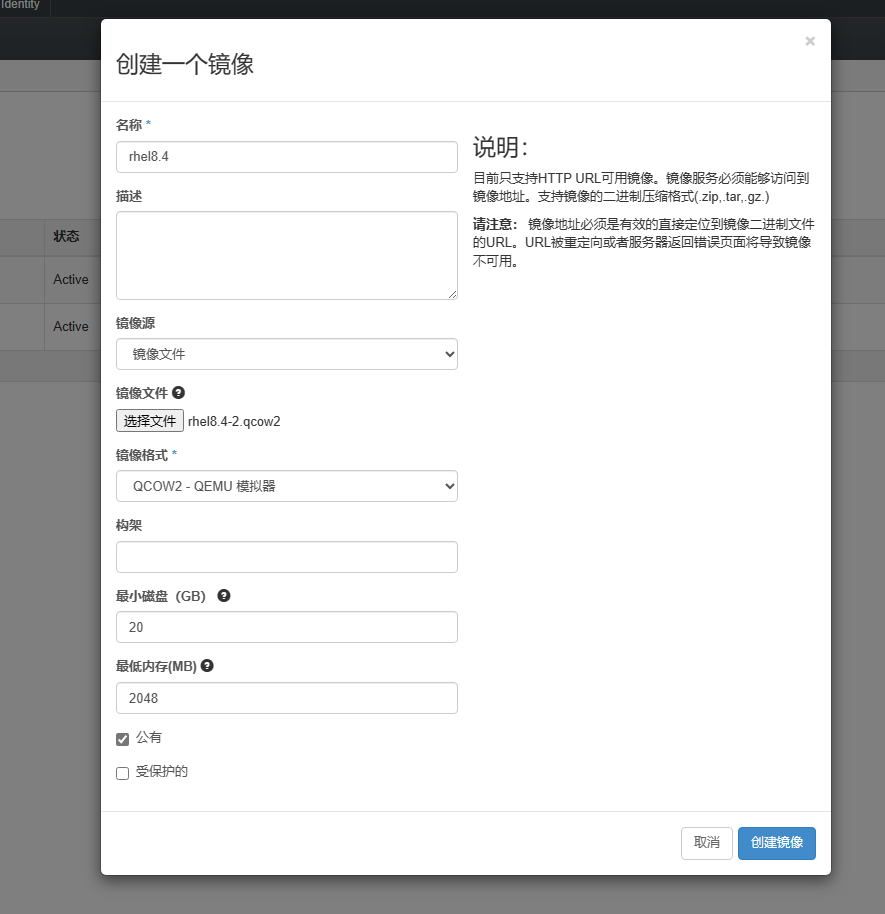
Task: Click the 选择文件 file chooser button
Action: (150, 421)
